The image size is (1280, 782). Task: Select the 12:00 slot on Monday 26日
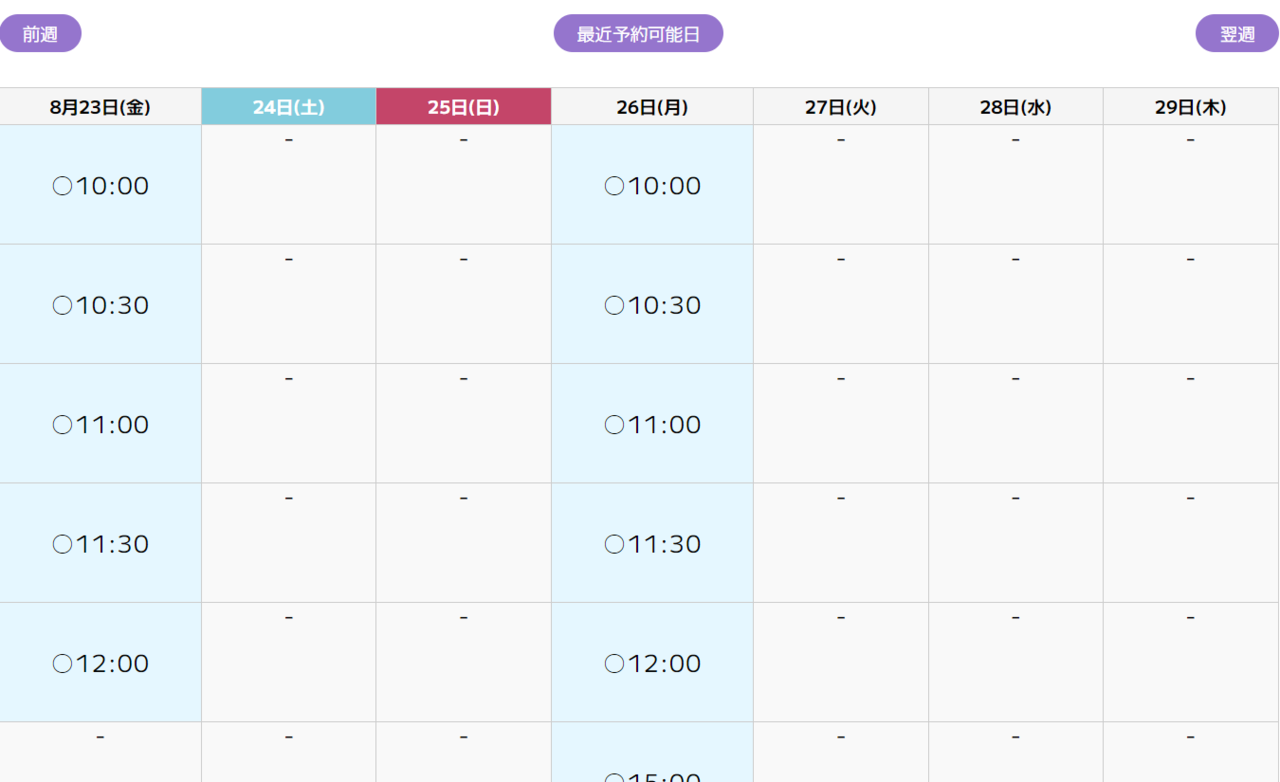(x=652, y=664)
